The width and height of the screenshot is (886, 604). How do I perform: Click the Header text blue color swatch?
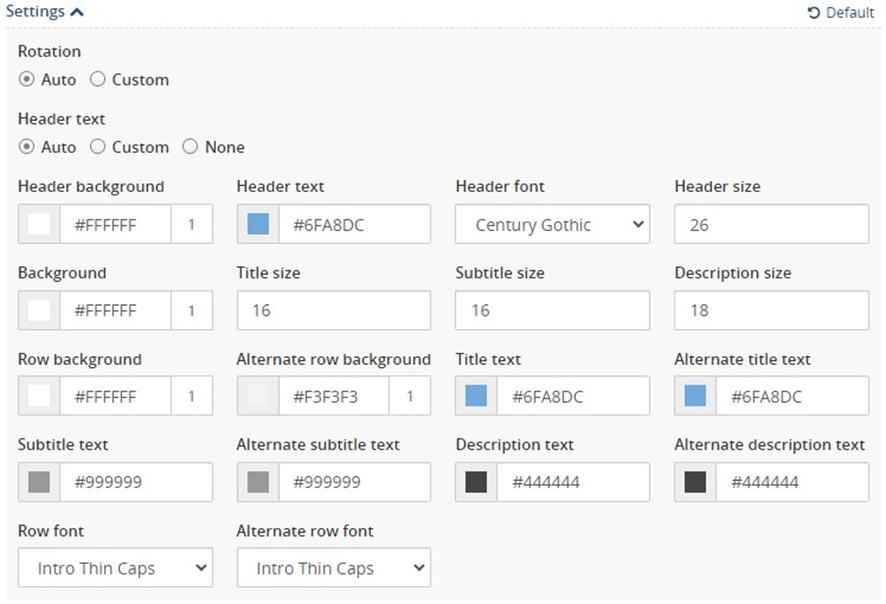(258, 224)
